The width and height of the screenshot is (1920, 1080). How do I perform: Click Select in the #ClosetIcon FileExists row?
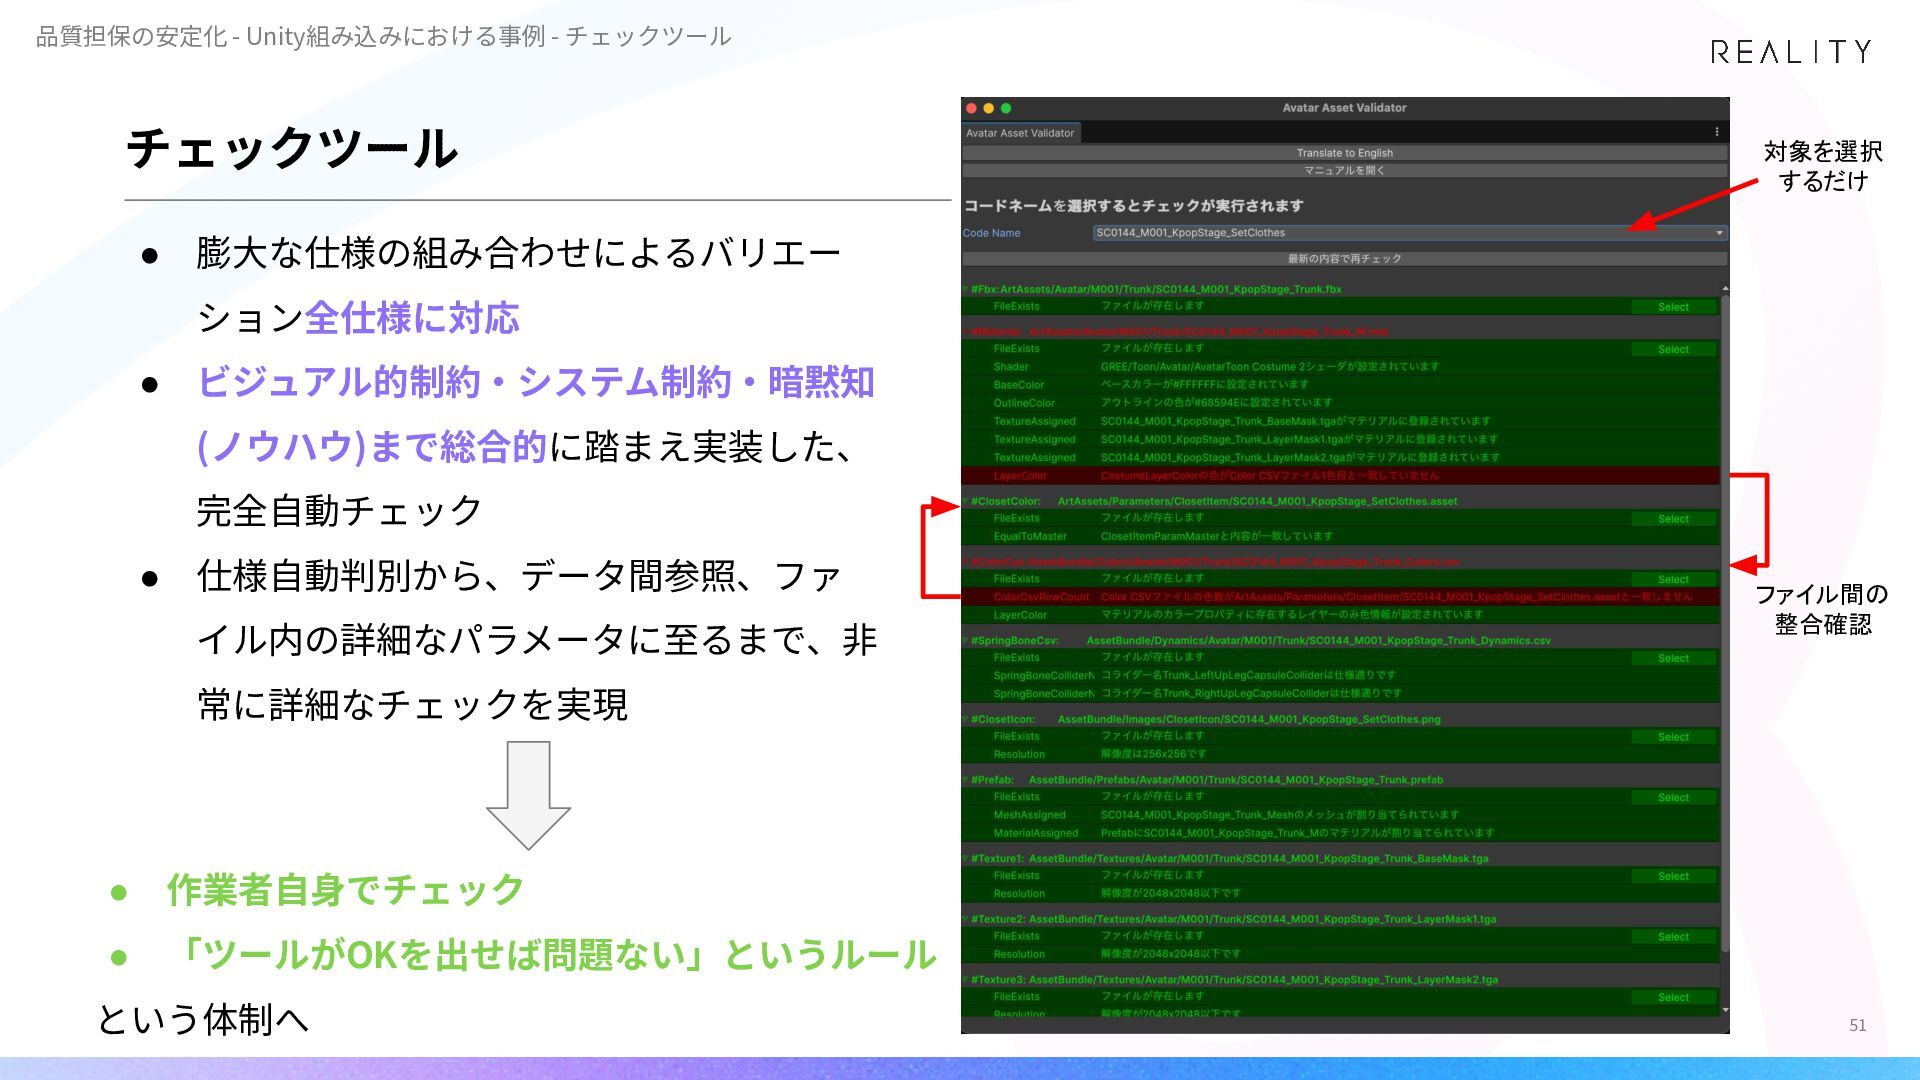1673,737
